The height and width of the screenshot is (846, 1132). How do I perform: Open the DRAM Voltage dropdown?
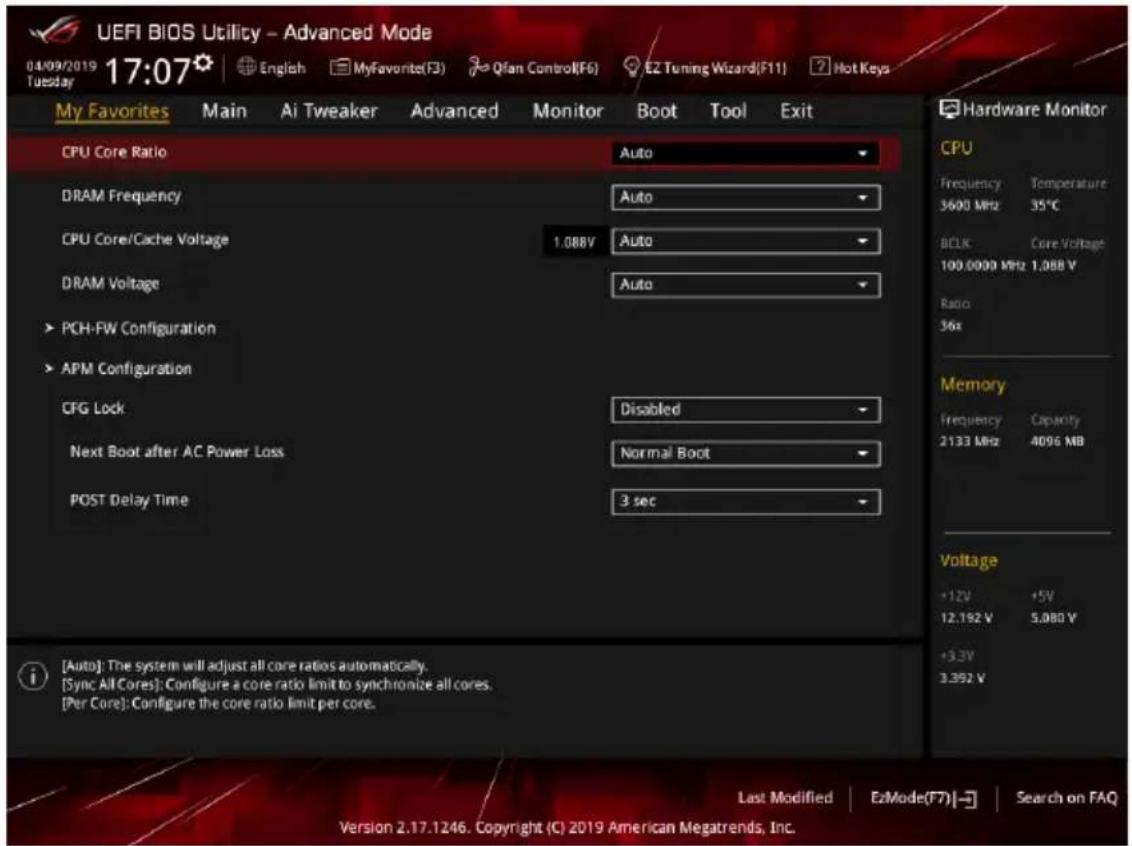pyautogui.click(x=745, y=285)
